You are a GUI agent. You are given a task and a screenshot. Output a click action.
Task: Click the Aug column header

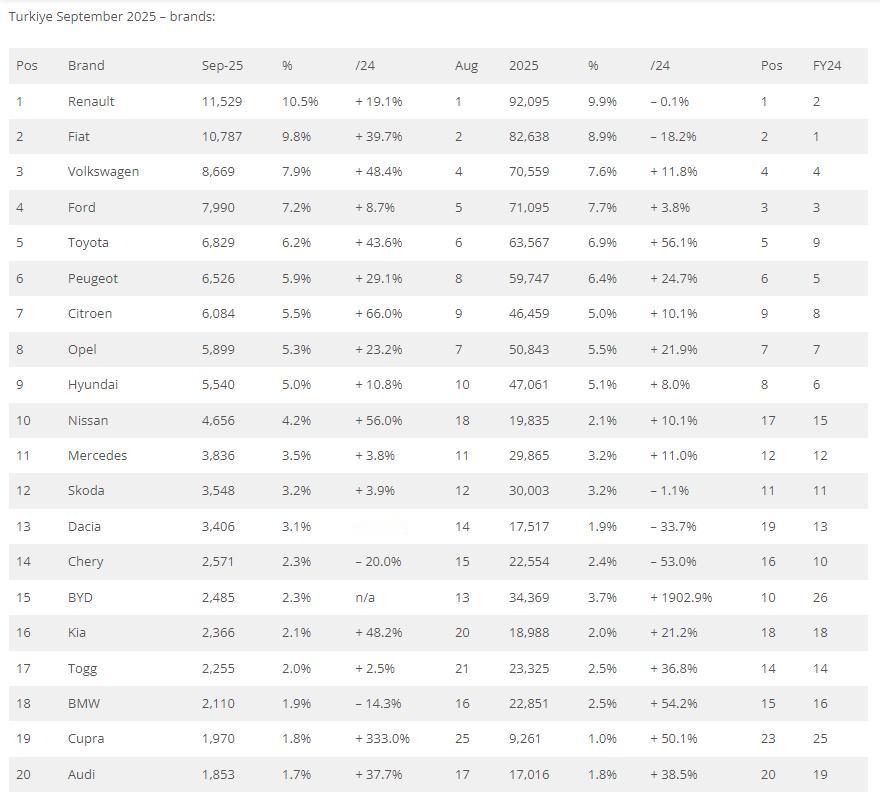click(x=466, y=66)
